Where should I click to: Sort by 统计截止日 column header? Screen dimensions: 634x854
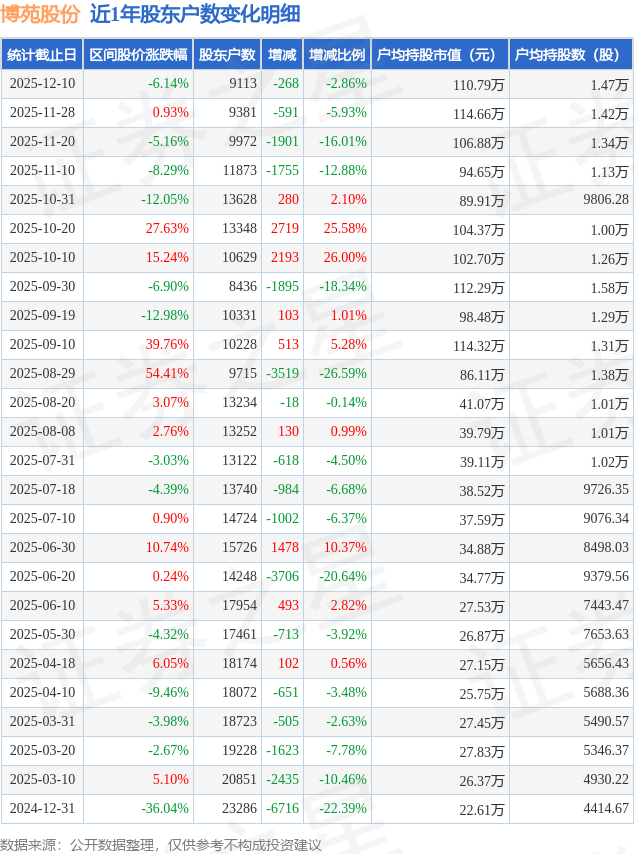[41, 55]
